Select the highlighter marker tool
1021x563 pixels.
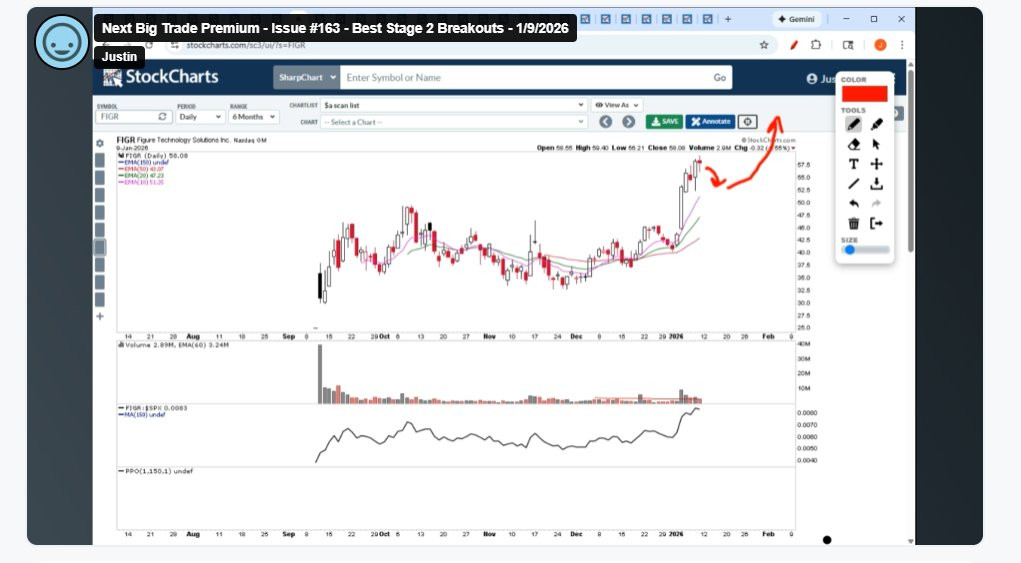[x=876, y=124]
